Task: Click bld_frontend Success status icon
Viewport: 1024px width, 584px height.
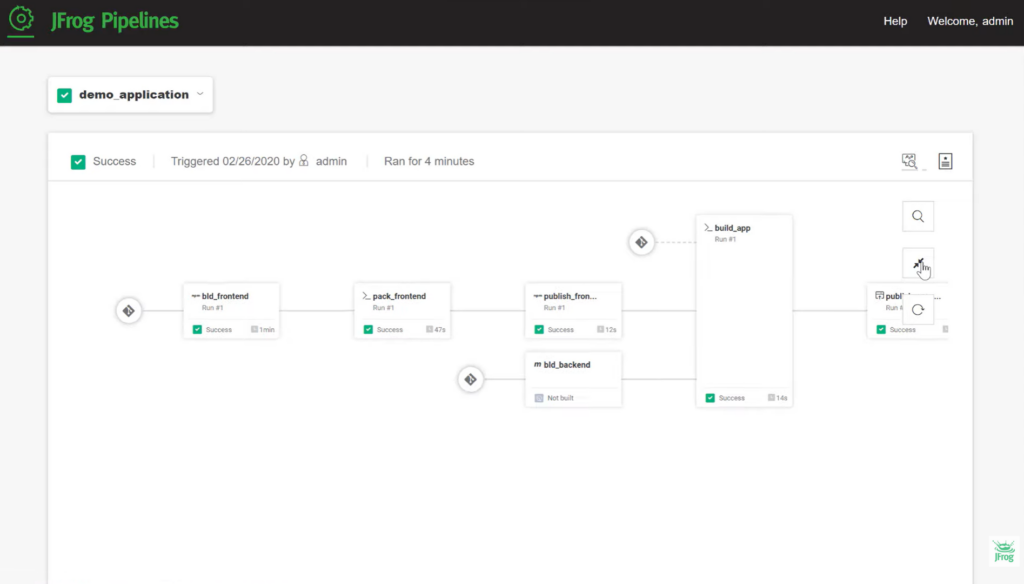Action: 197,330
